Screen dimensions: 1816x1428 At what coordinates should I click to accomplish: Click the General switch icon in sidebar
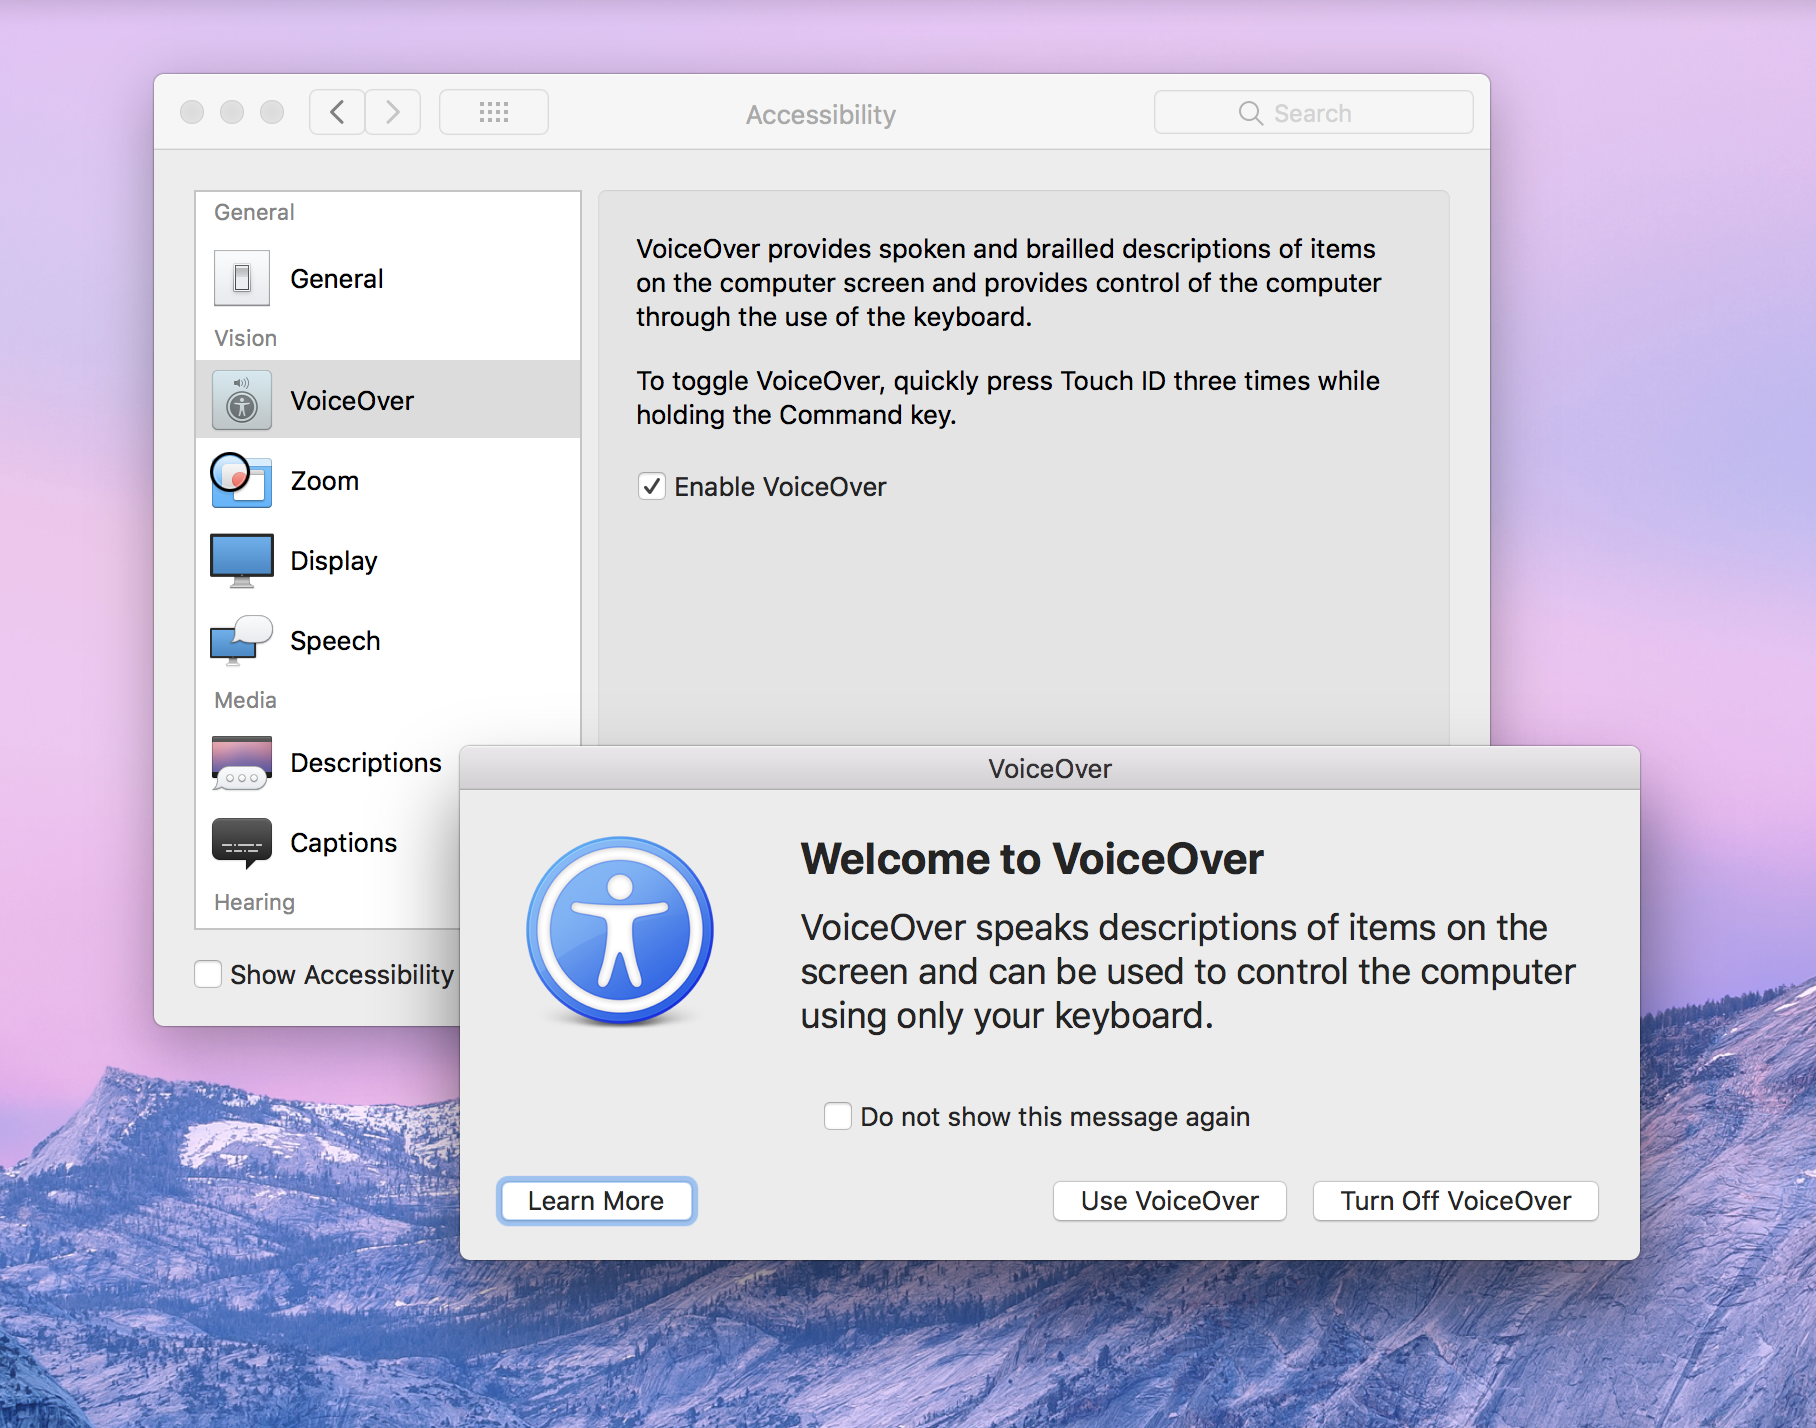tap(241, 278)
